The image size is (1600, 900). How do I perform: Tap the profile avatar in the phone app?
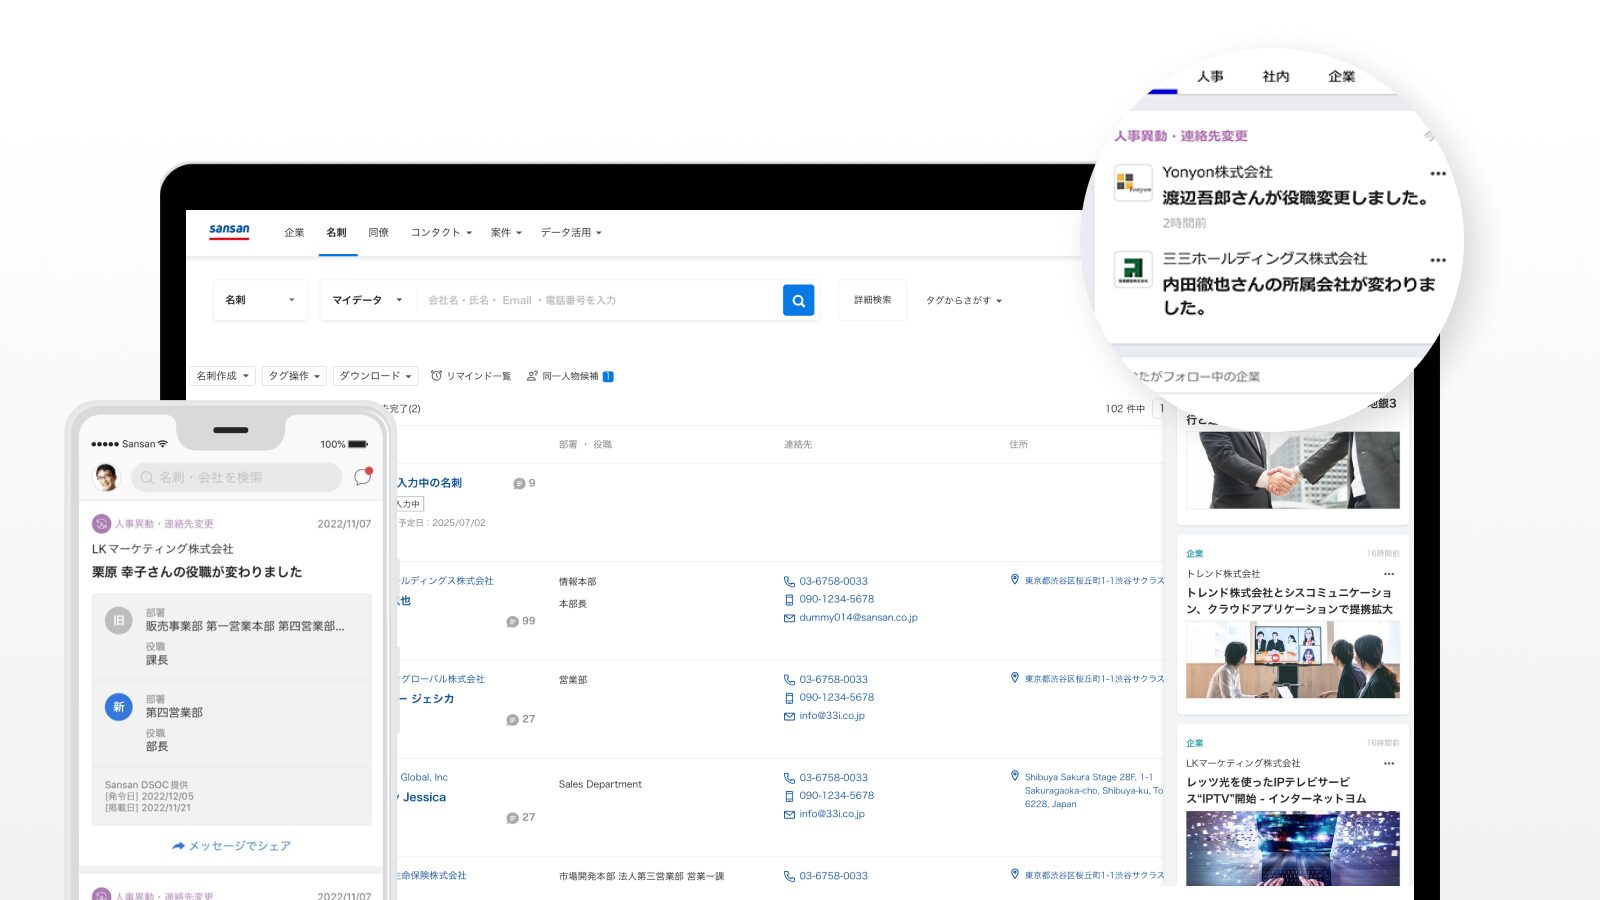pos(106,477)
